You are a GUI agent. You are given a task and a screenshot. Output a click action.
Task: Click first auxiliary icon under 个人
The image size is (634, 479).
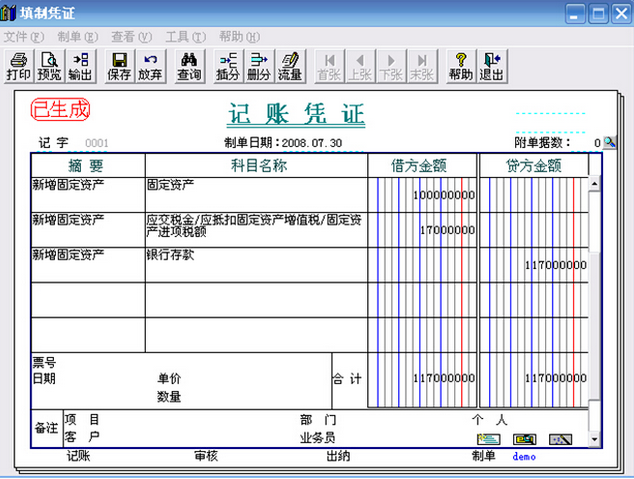pyautogui.click(x=488, y=439)
